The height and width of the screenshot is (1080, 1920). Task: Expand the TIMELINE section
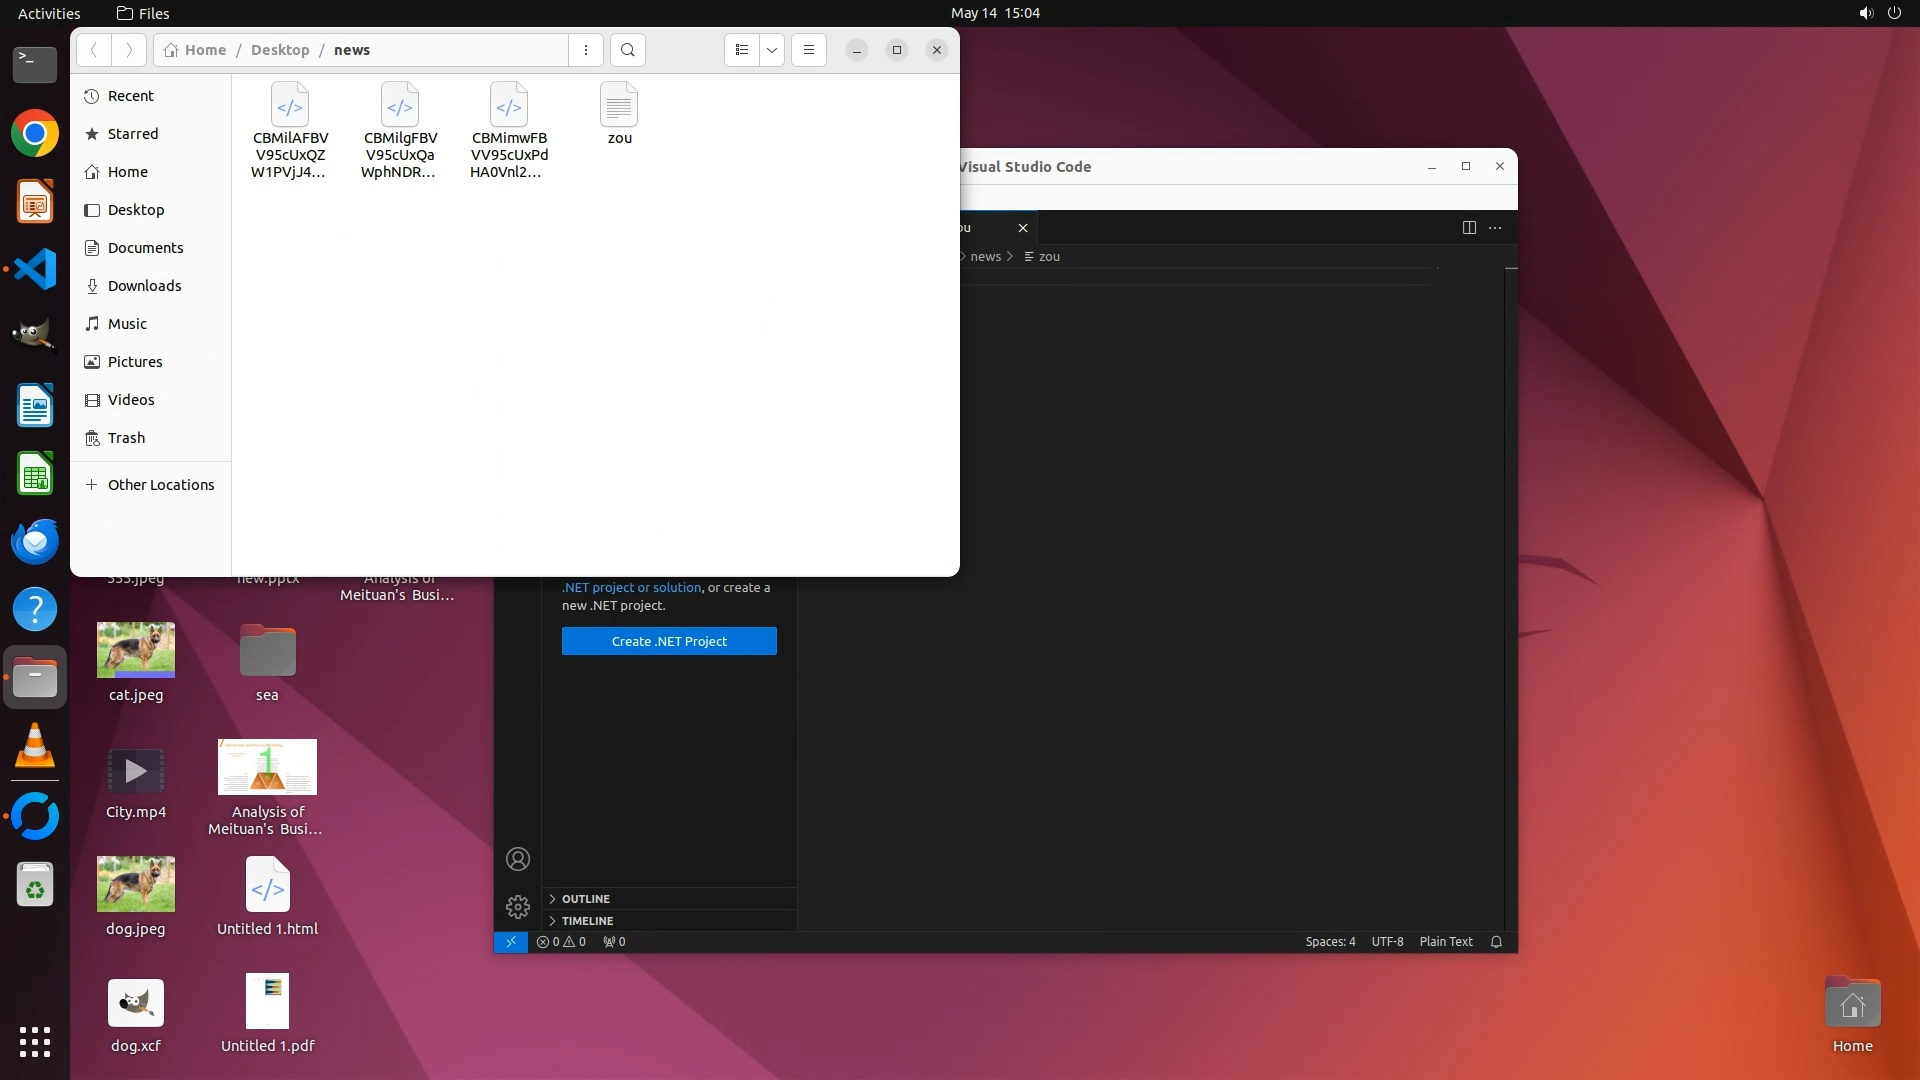point(587,921)
